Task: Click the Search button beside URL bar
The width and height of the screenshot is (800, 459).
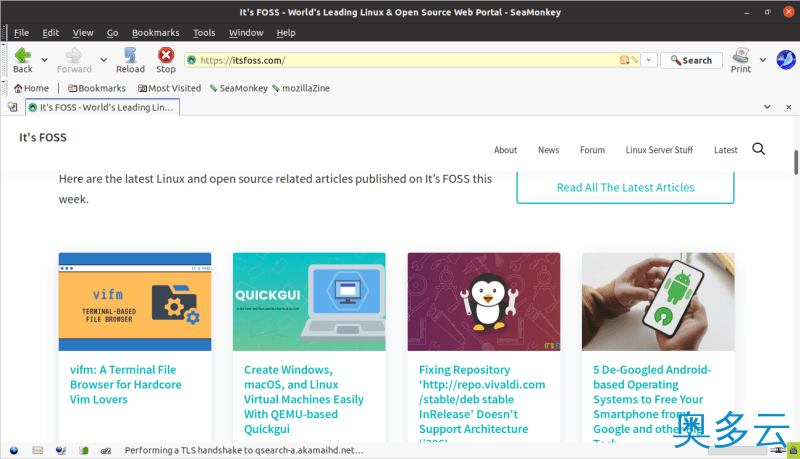Action: (x=691, y=60)
